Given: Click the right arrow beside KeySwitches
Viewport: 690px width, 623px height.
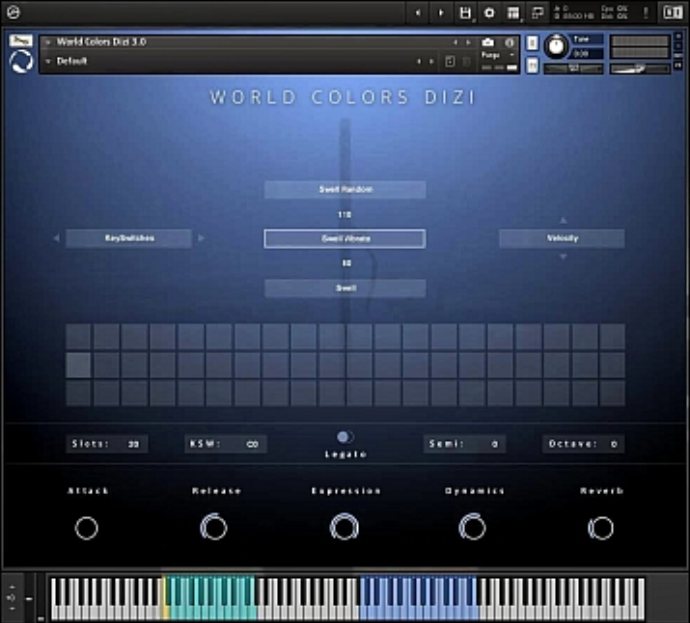Looking at the screenshot, I should (x=201, y=238).
